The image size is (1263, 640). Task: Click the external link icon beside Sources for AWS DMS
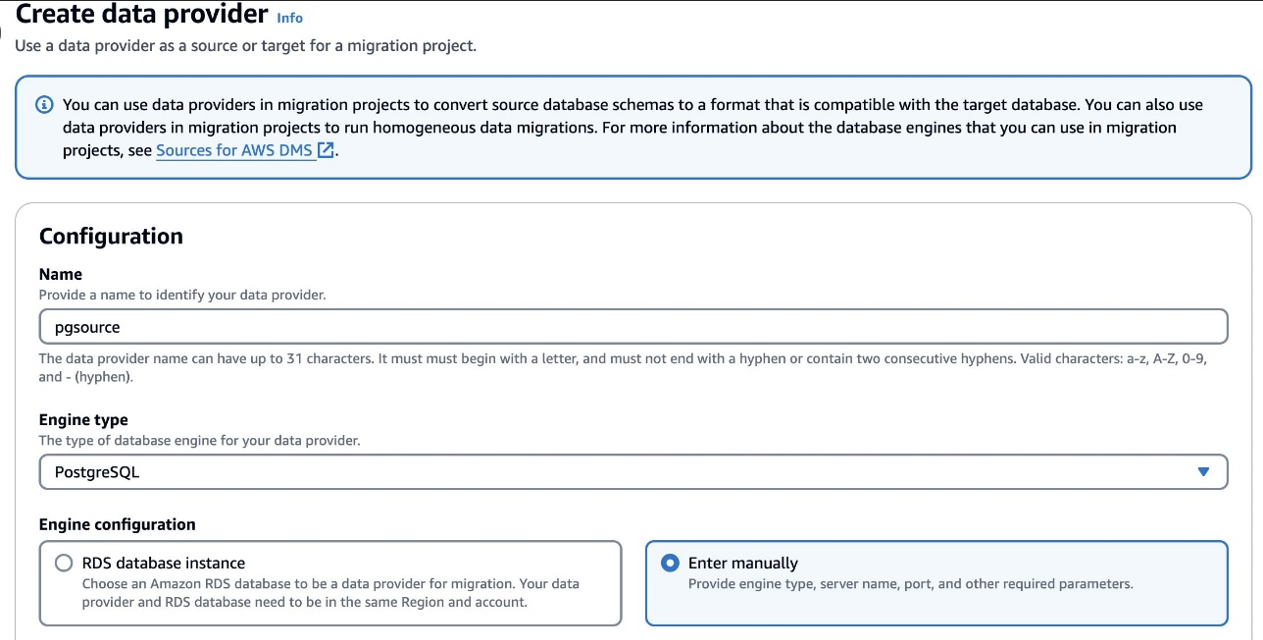point(326,150)
